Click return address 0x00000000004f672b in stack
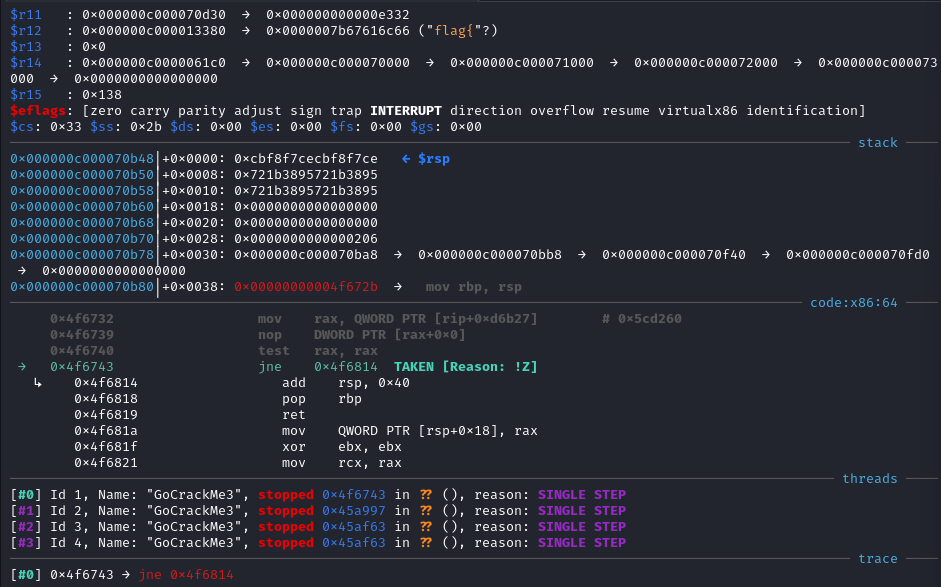This screenshot has height=587, width=941. point(305,287)
